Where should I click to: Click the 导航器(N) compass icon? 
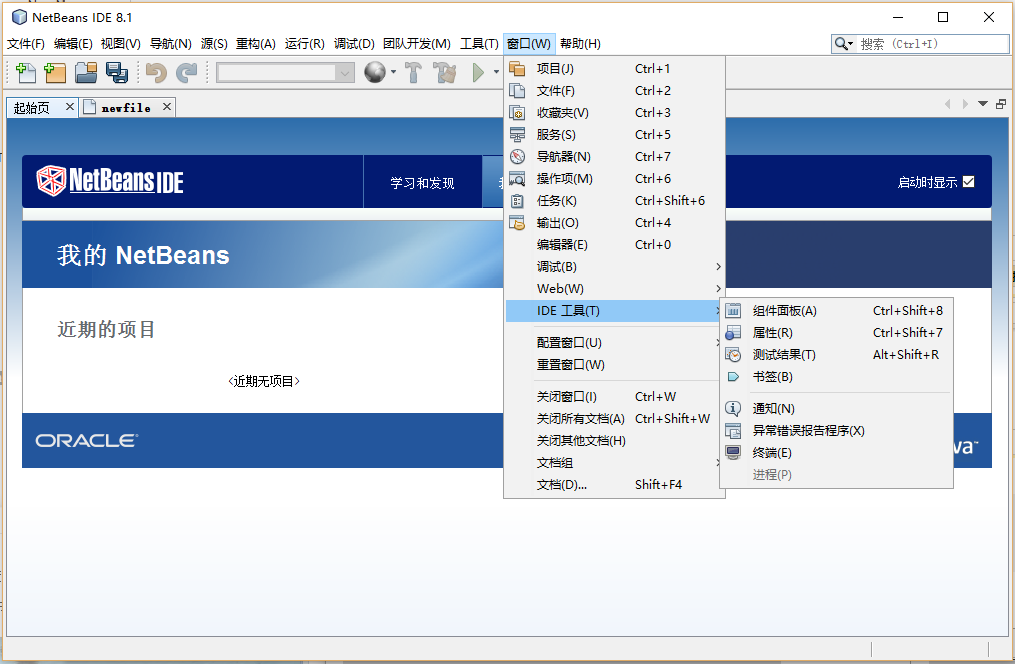click(517, 157)
